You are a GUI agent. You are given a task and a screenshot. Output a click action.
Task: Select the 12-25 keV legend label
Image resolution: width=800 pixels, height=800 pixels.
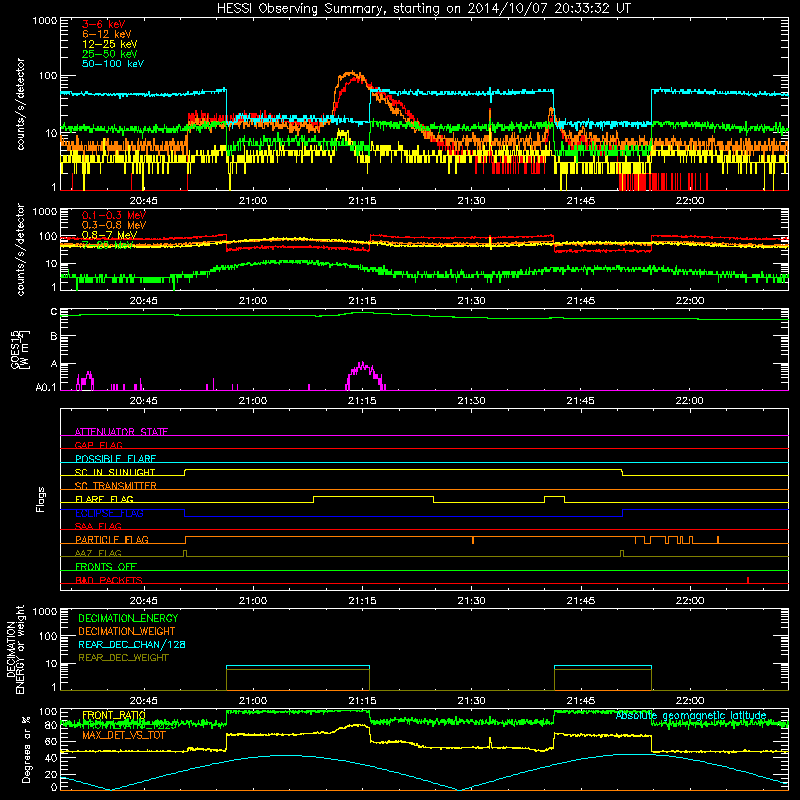click(x=110, y=44)
